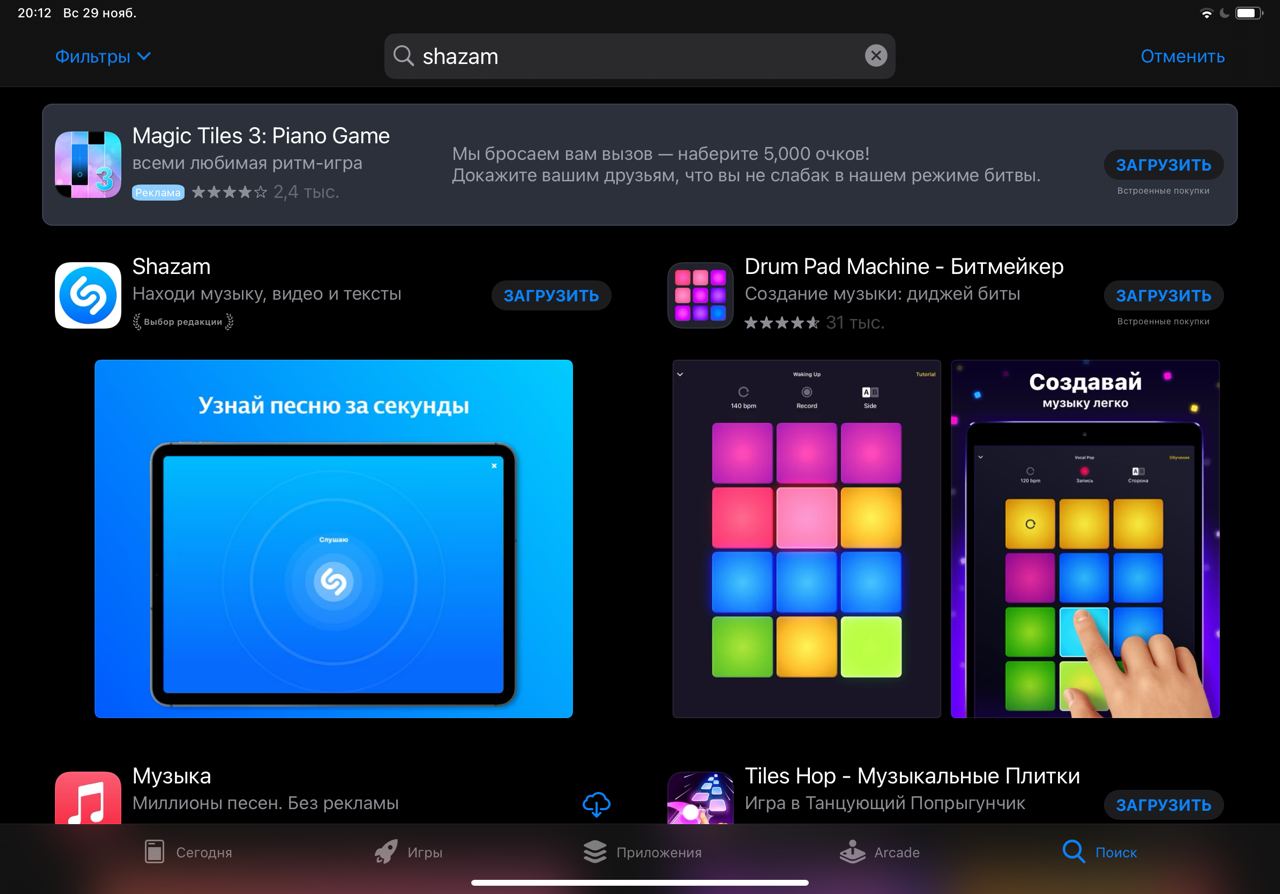Click the Музыка app title
1280x894 pixels.
[171, 776]
